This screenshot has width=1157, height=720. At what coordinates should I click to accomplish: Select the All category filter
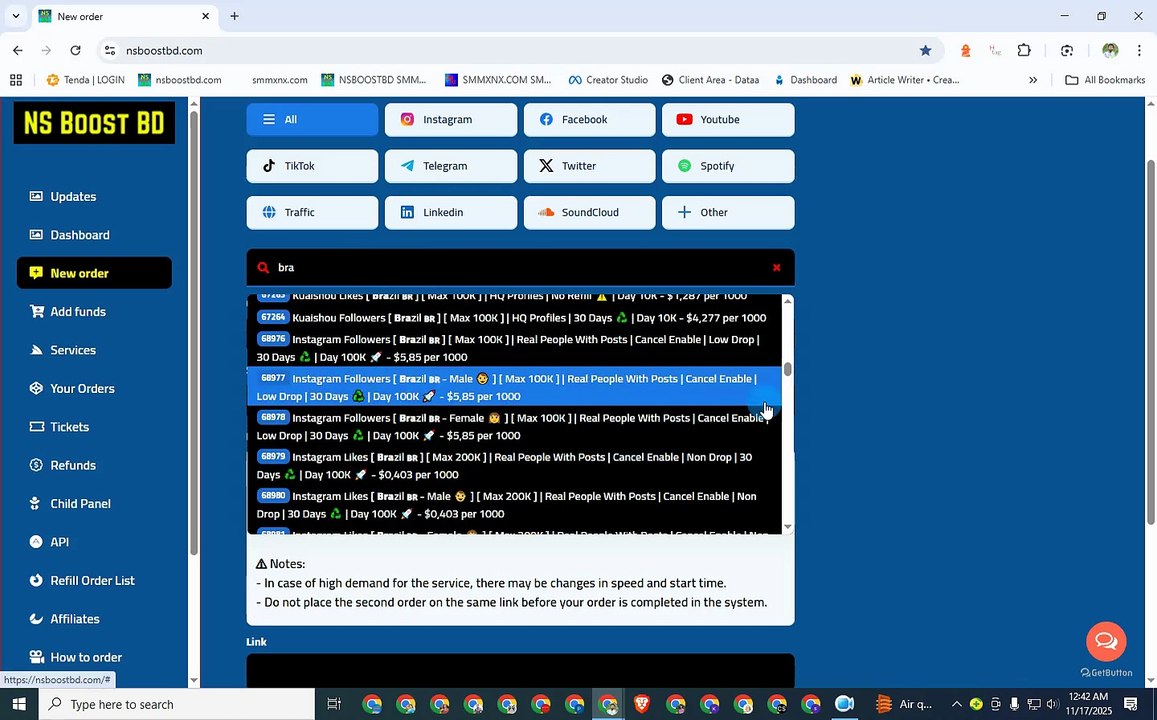[x=312, y=120]
